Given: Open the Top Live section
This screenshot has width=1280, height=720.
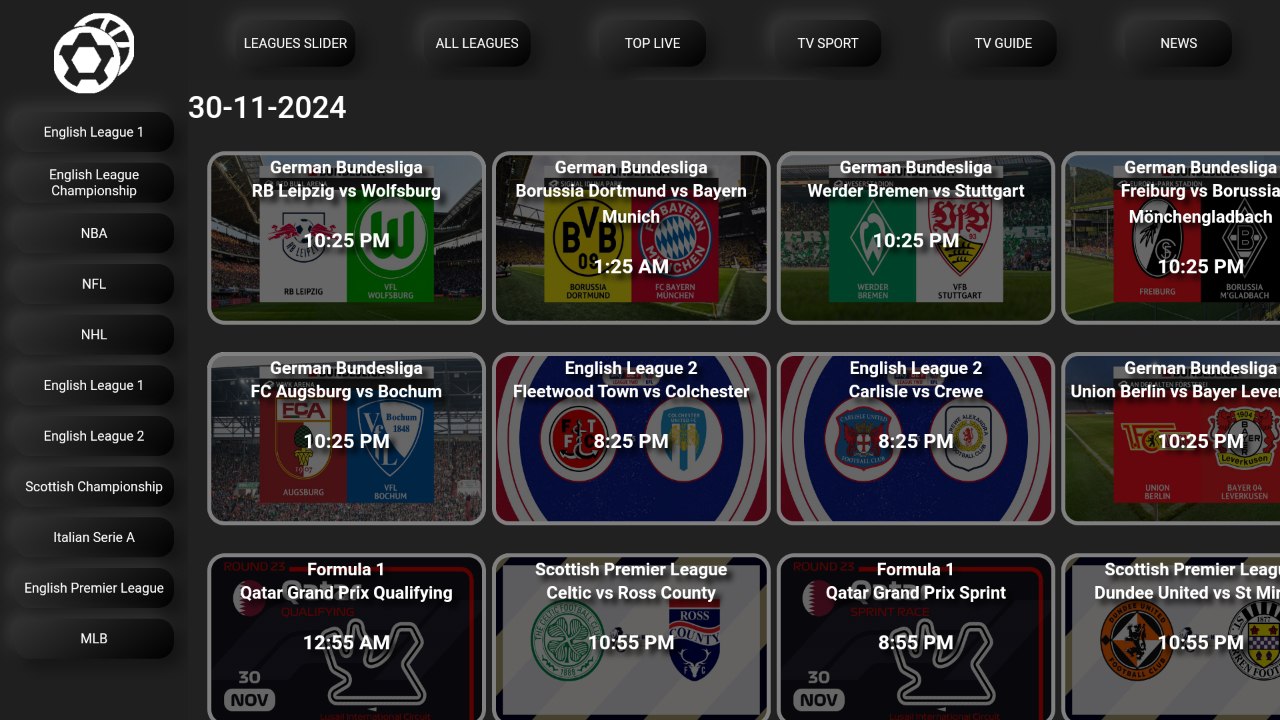Looking at the screenshot, I should click(652, 43).
